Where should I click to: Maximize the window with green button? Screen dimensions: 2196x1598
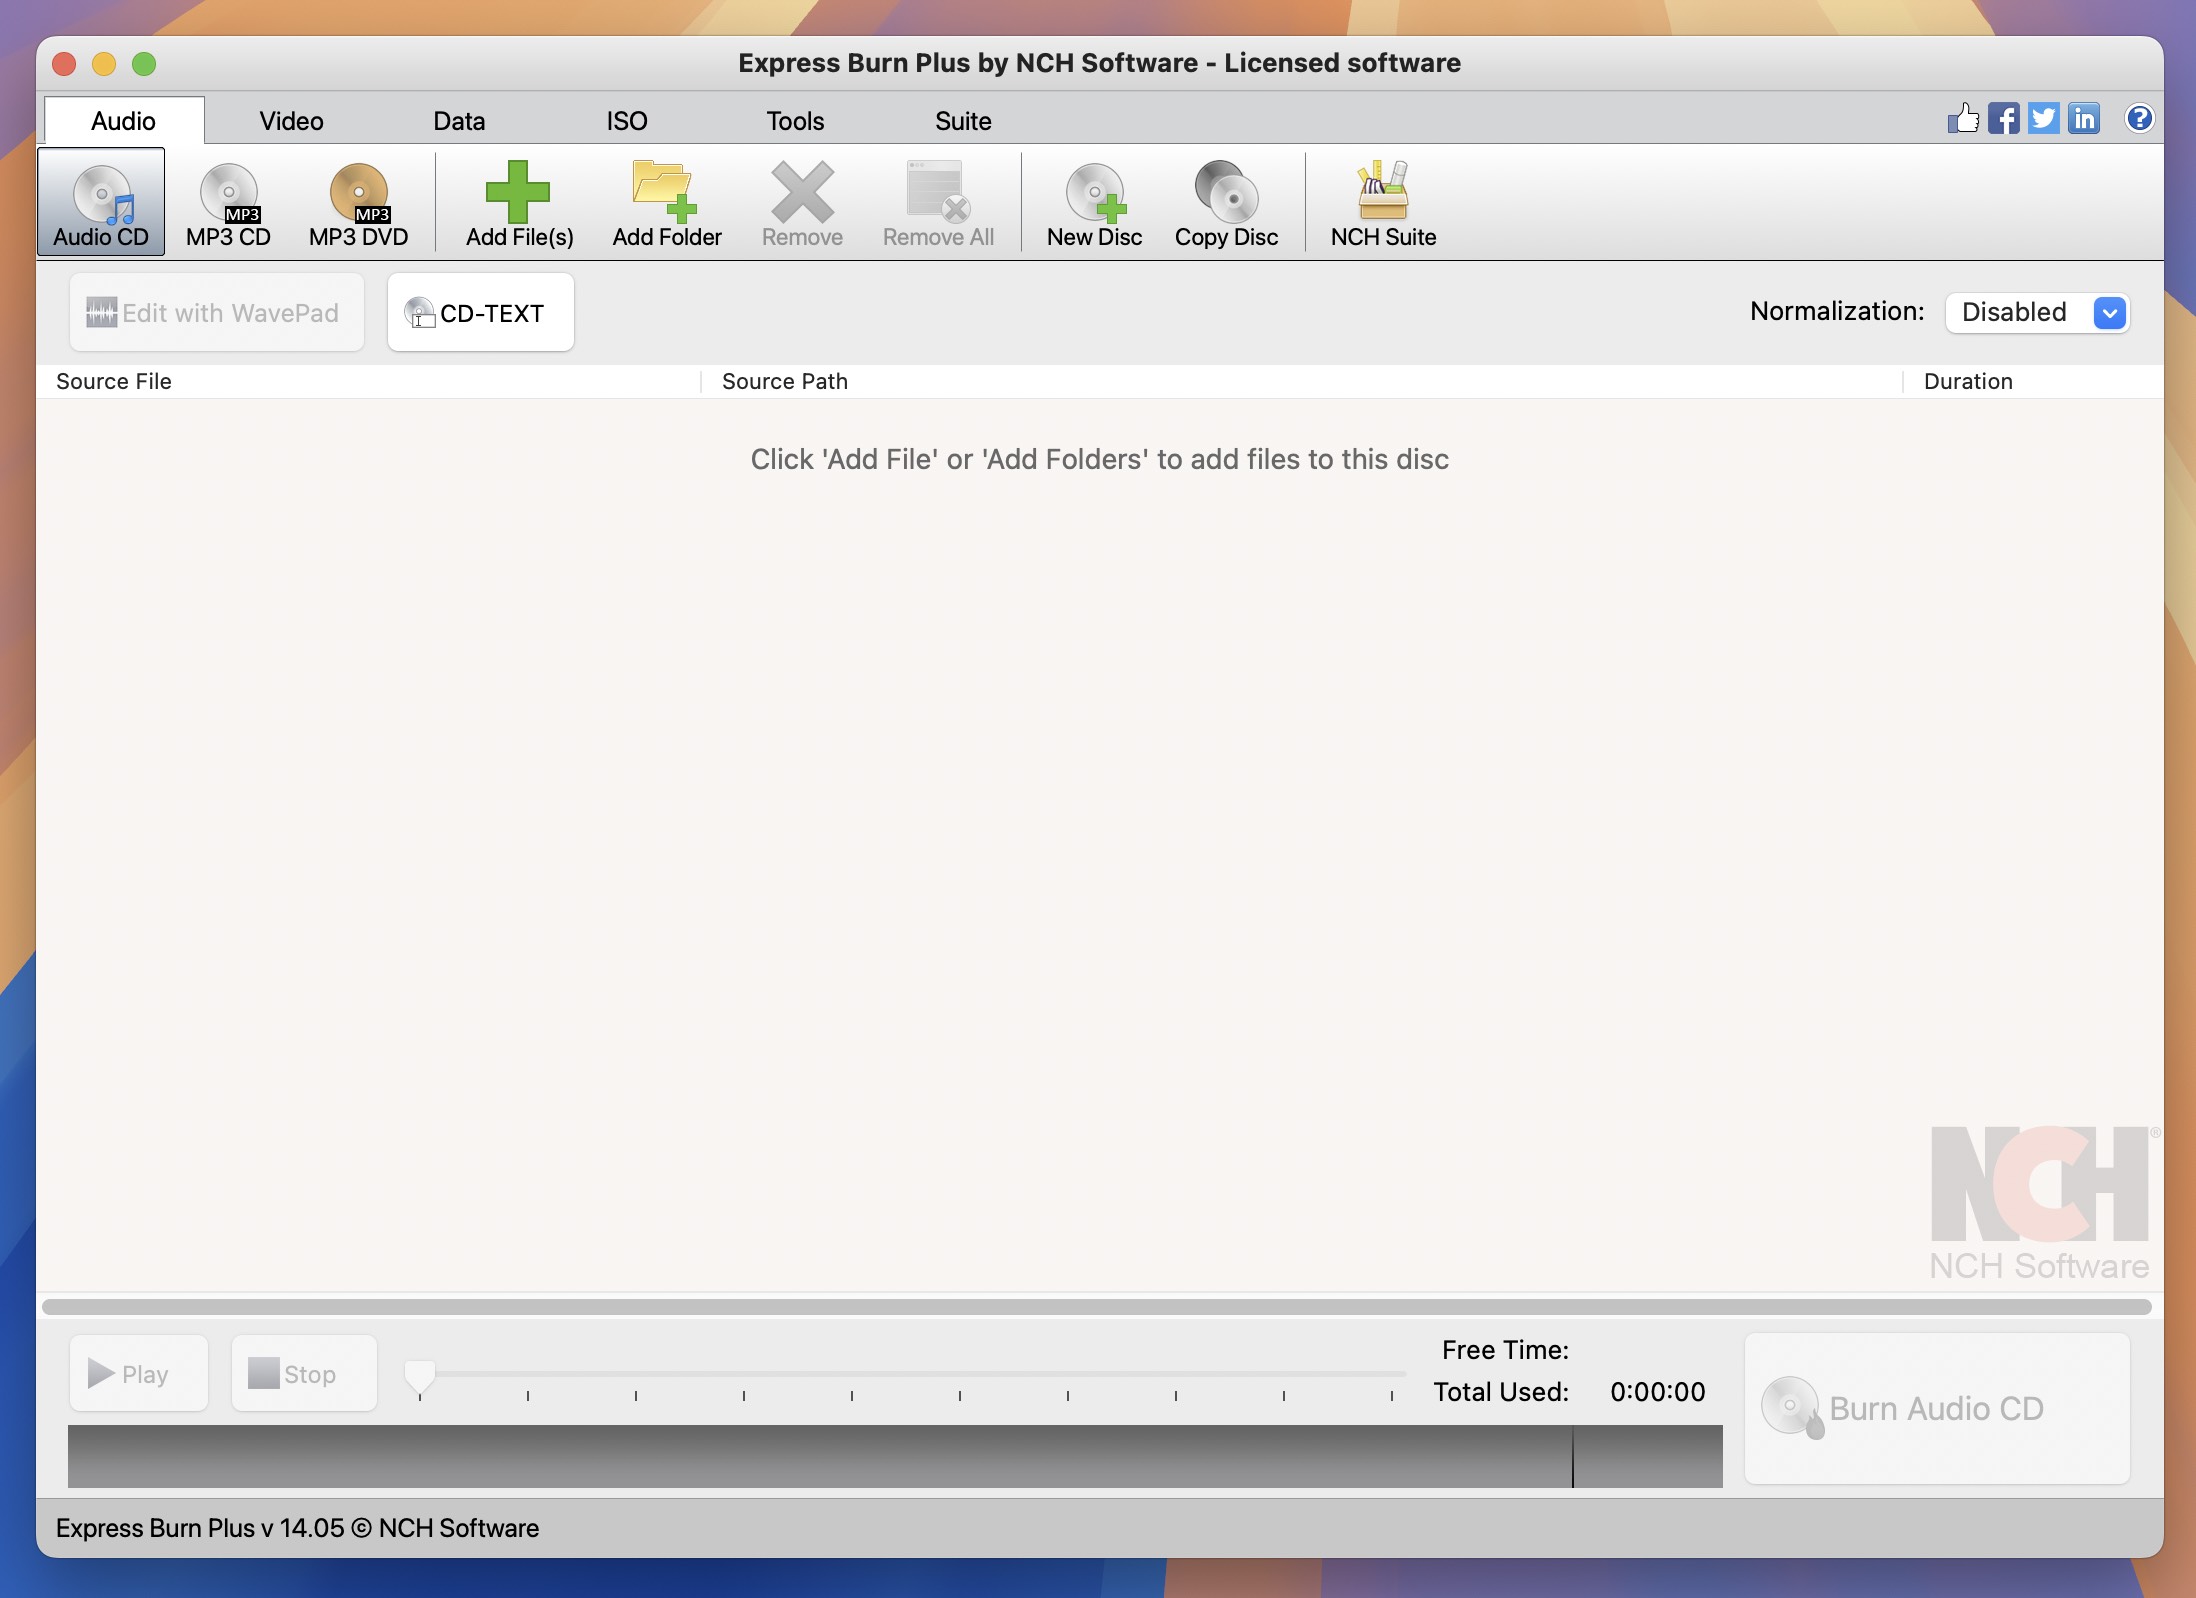pos(144,64)
